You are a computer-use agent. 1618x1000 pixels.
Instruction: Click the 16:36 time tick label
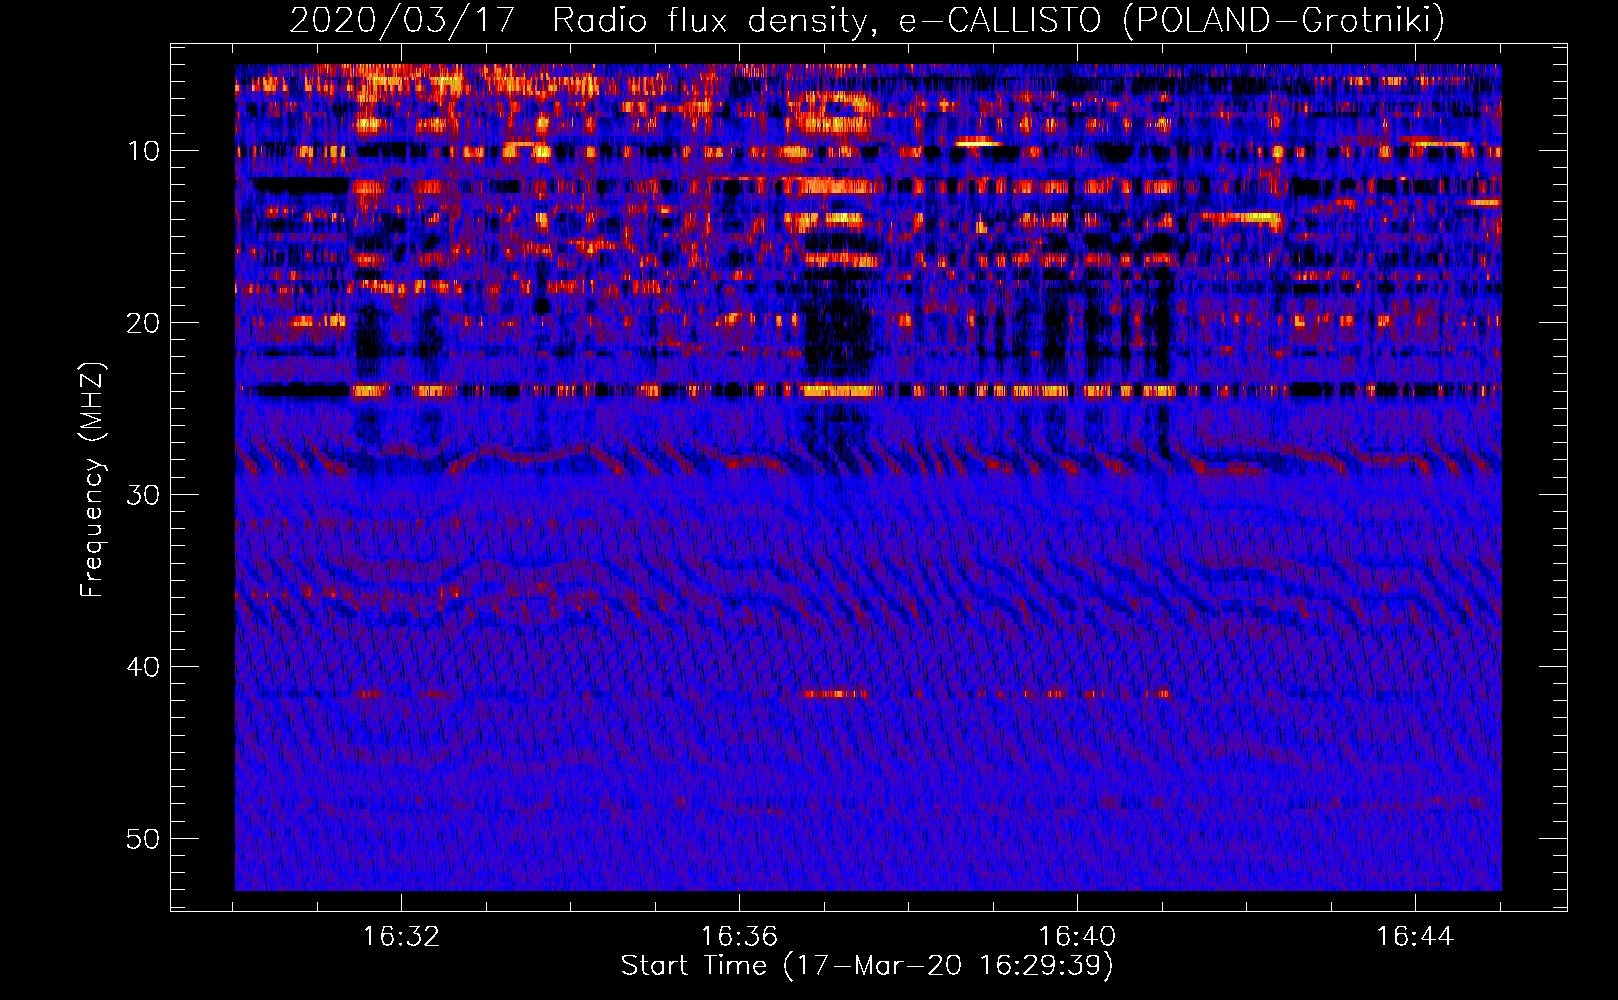click(739, 937)
